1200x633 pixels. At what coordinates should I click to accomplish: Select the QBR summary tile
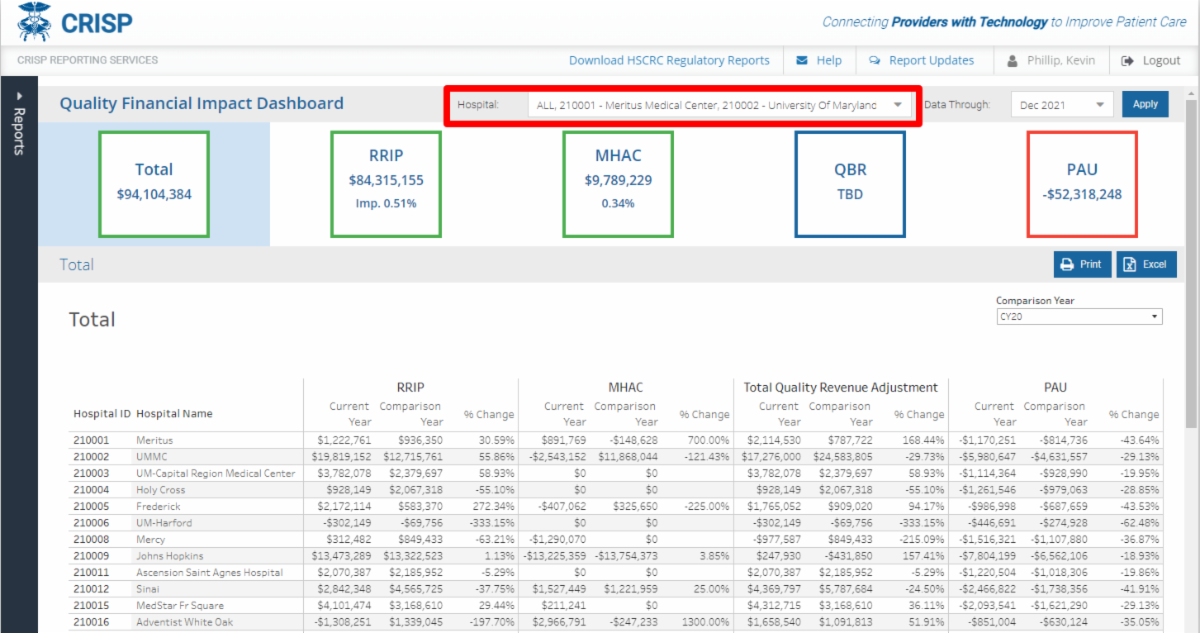point(850,184)
